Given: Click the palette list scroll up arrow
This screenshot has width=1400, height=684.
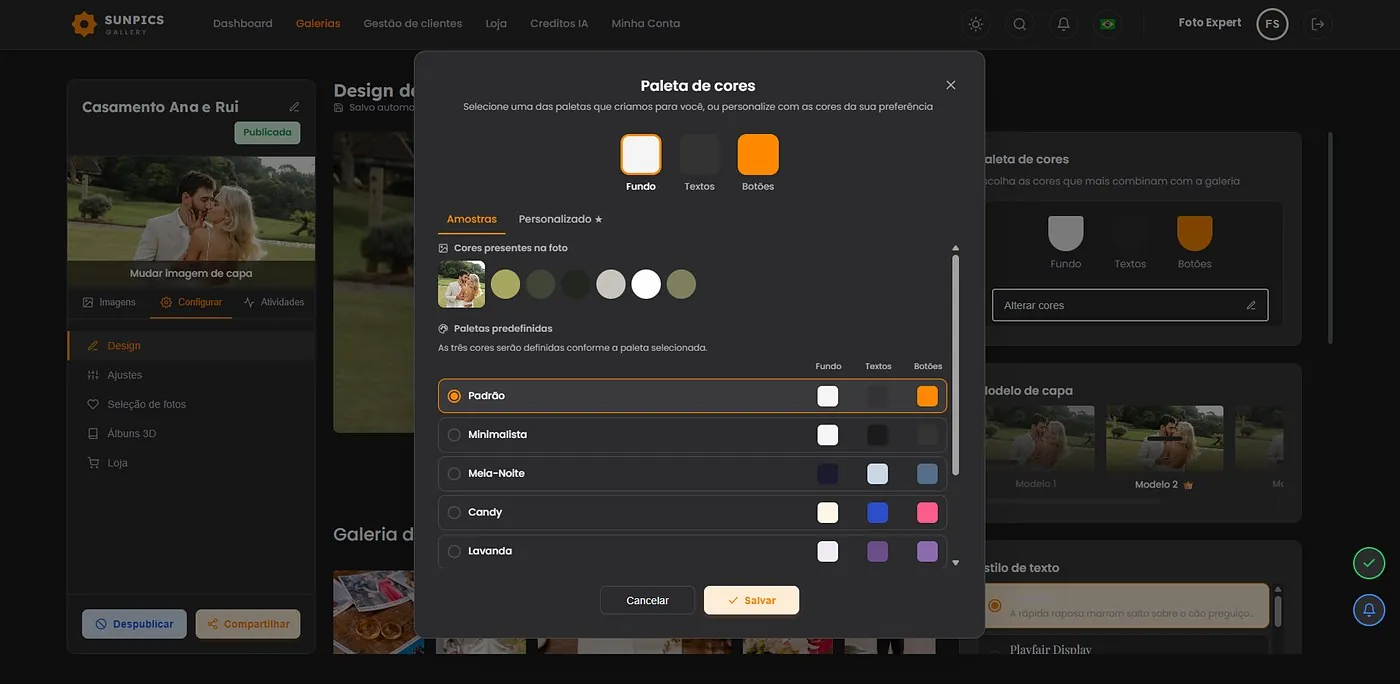Looking at the screenshot, I should 955,248.
